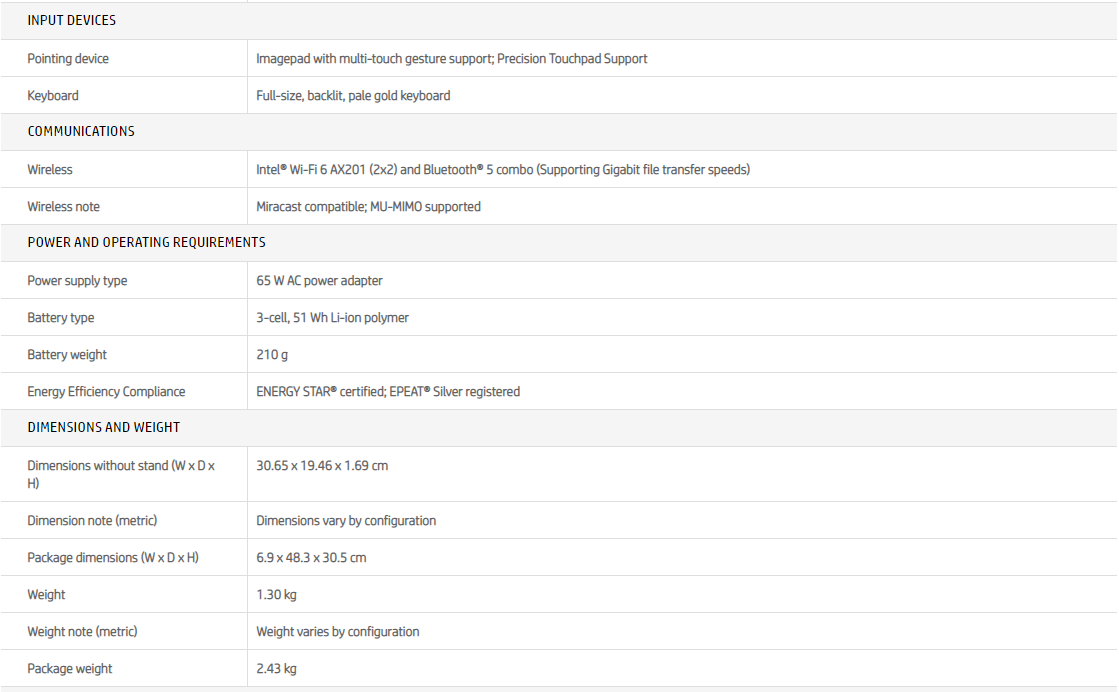Click the 3-cell 51 Wh battery value
The image size is (1119, 692).
332,318
